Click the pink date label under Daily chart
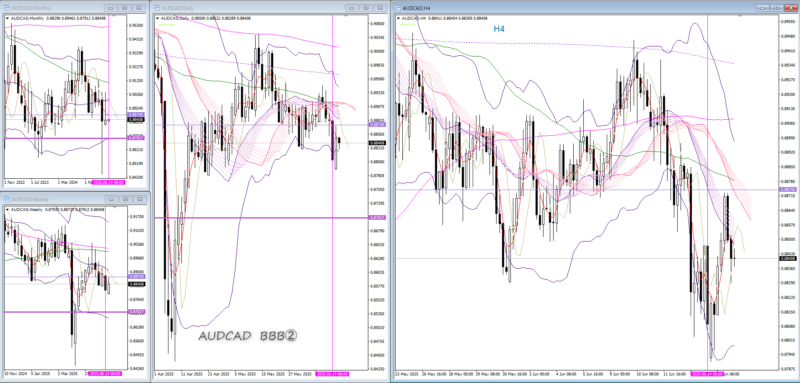Viewport: 800px width, 383px height. click(333, 374)
